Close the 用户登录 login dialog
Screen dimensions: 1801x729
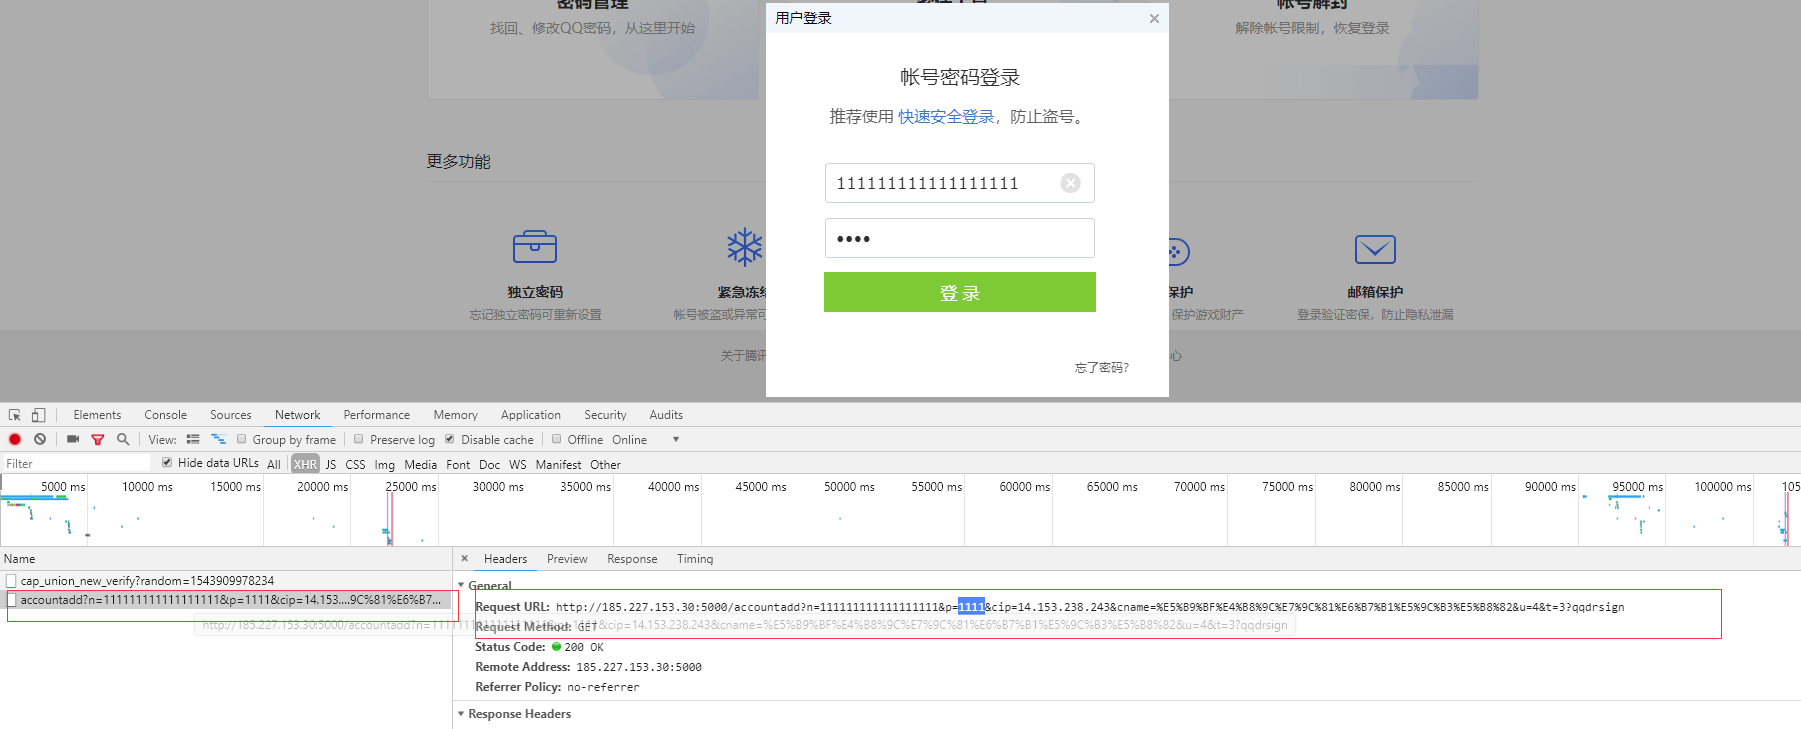[1154, 18]
